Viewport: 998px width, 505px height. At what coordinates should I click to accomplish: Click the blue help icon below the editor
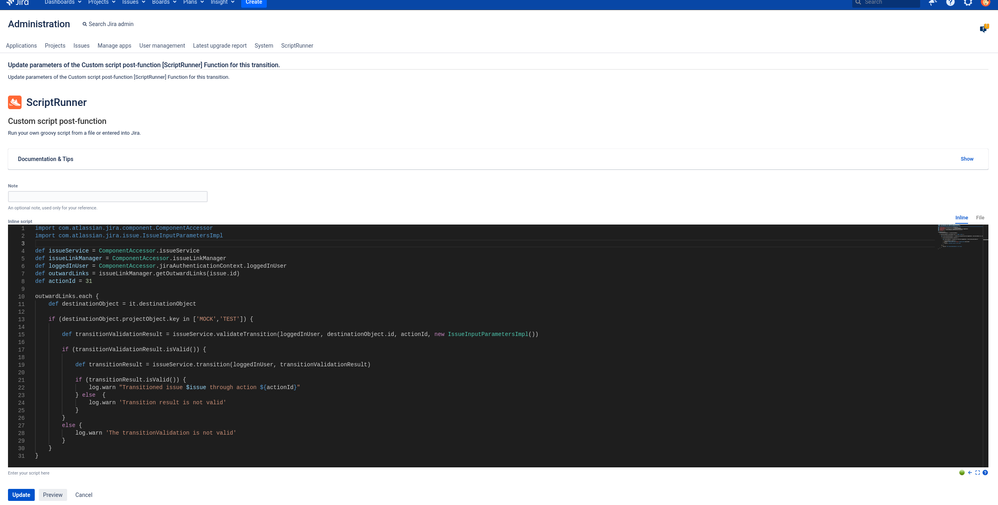point(985,473)
